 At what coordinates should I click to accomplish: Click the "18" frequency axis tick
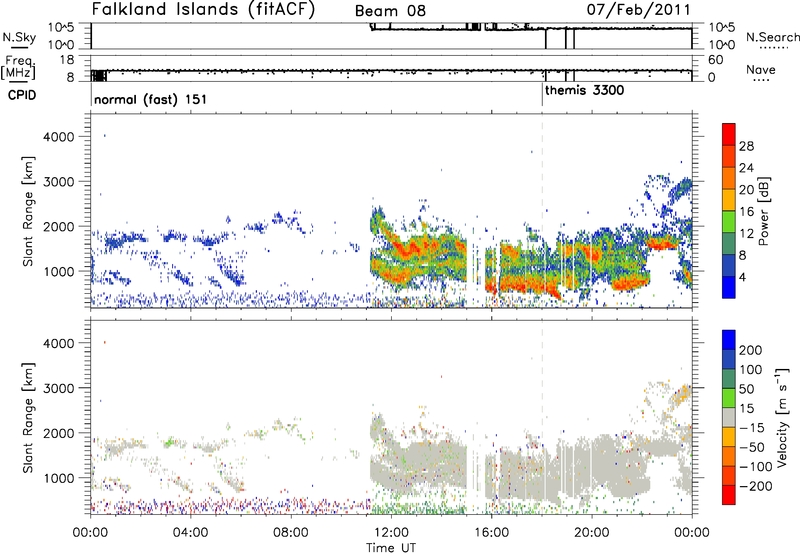click(67, 60)
